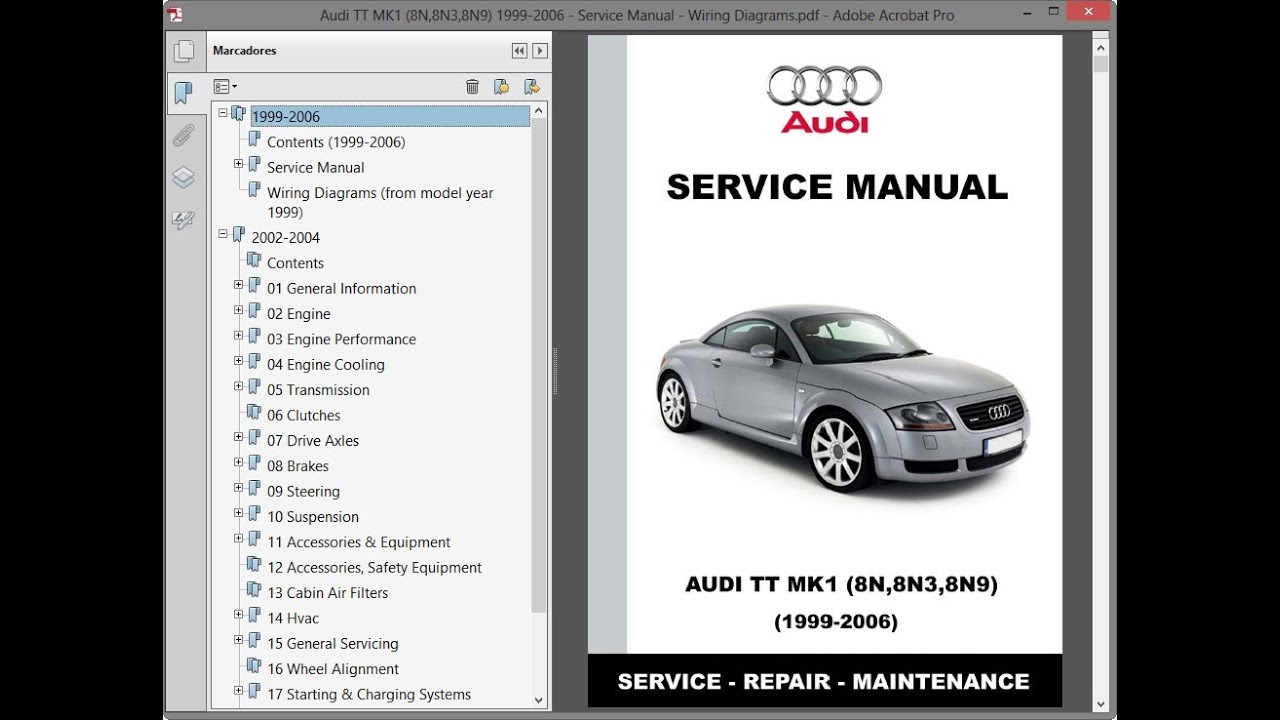Open the Layers panel icon

[183, 178]
